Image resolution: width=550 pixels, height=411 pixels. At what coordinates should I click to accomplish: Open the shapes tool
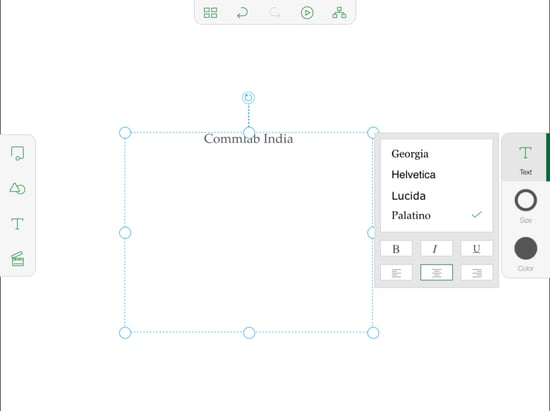coord(17,188)
